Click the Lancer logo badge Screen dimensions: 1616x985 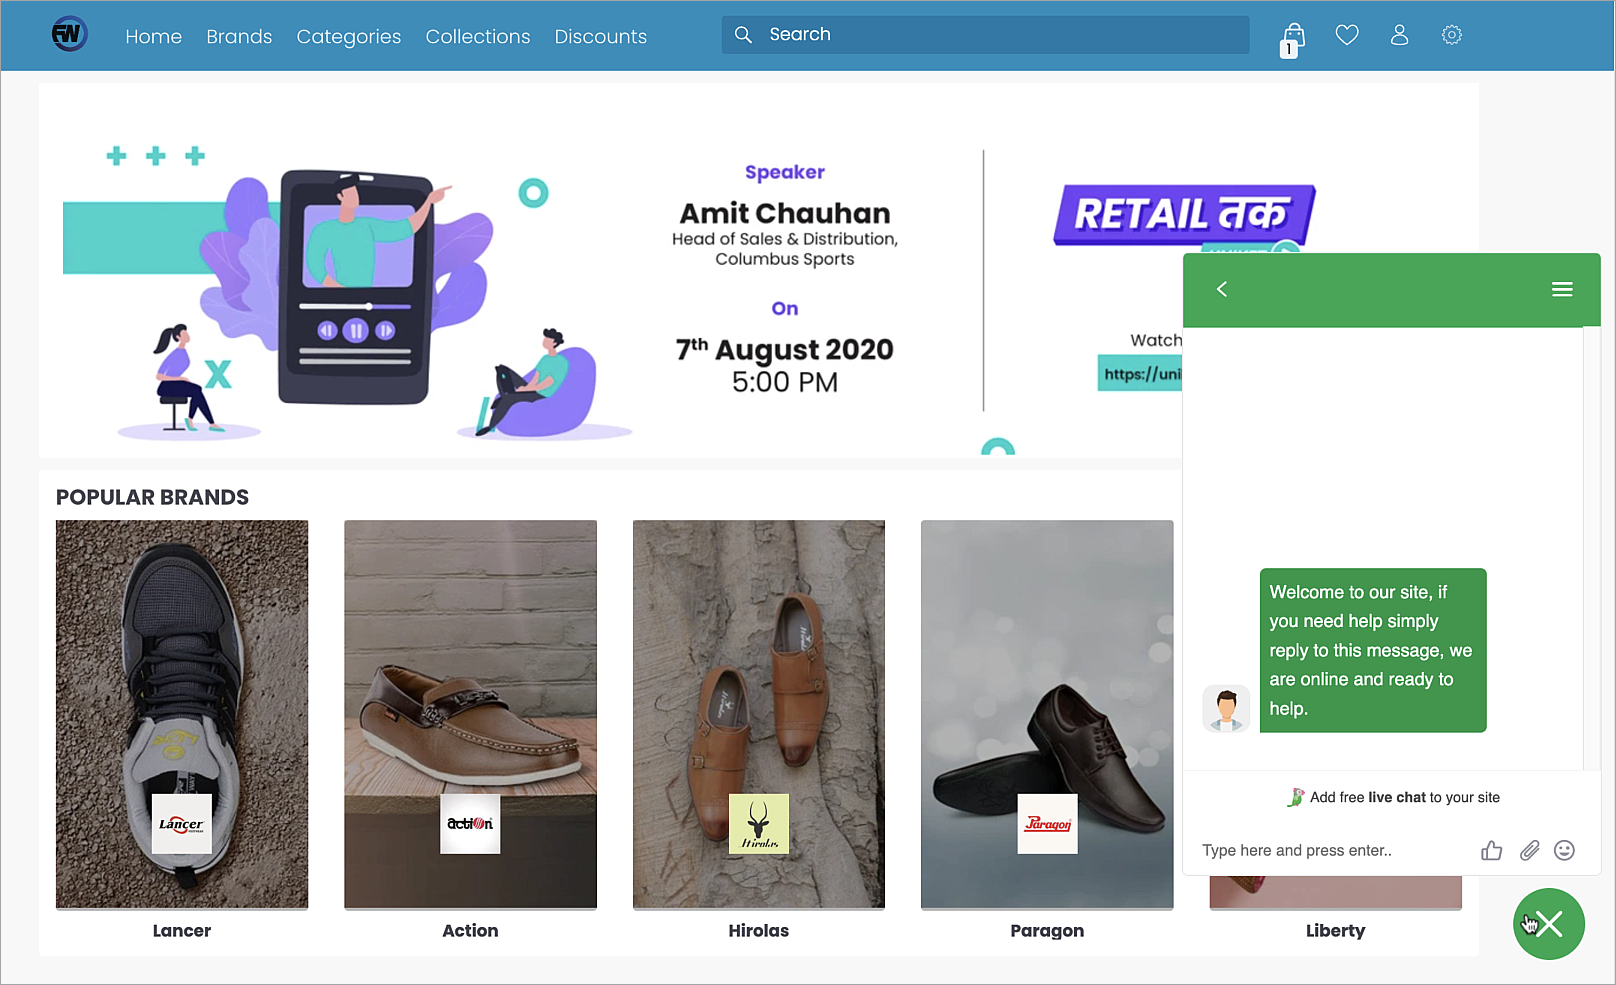tap(182, 824)
